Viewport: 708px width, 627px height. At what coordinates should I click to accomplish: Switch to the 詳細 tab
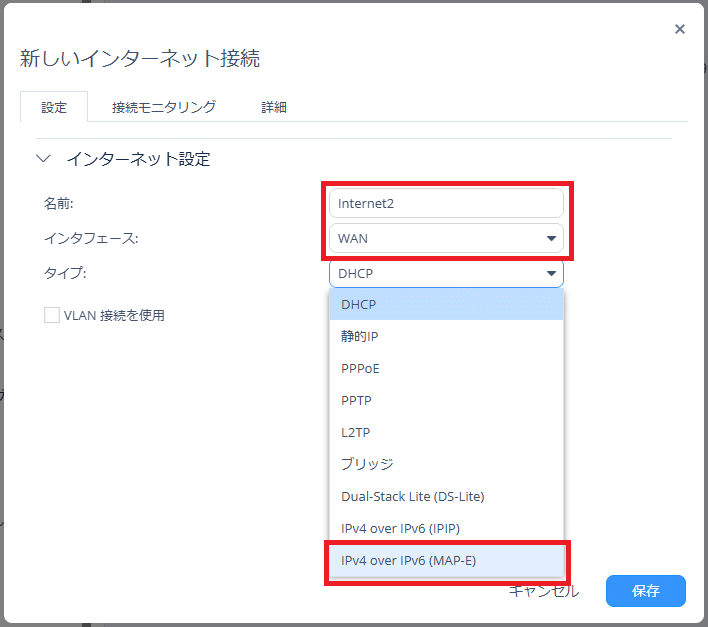(274, 107)
